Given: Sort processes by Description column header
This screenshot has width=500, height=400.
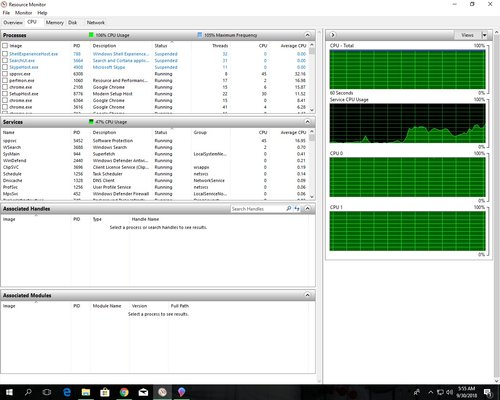Looking at the screenshot, I should coord(104,46).
